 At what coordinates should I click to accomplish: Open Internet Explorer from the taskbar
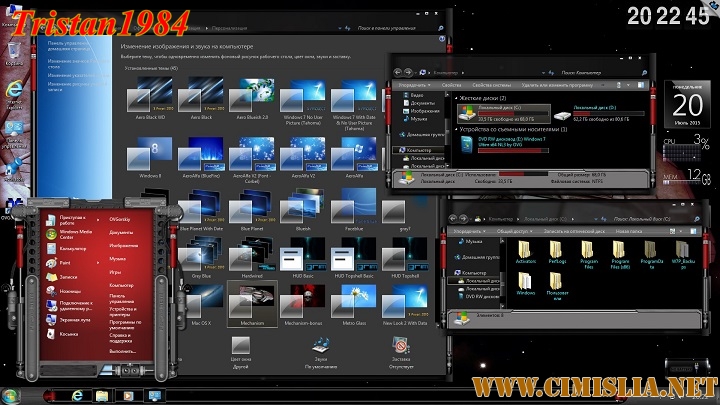coord(78,395)
